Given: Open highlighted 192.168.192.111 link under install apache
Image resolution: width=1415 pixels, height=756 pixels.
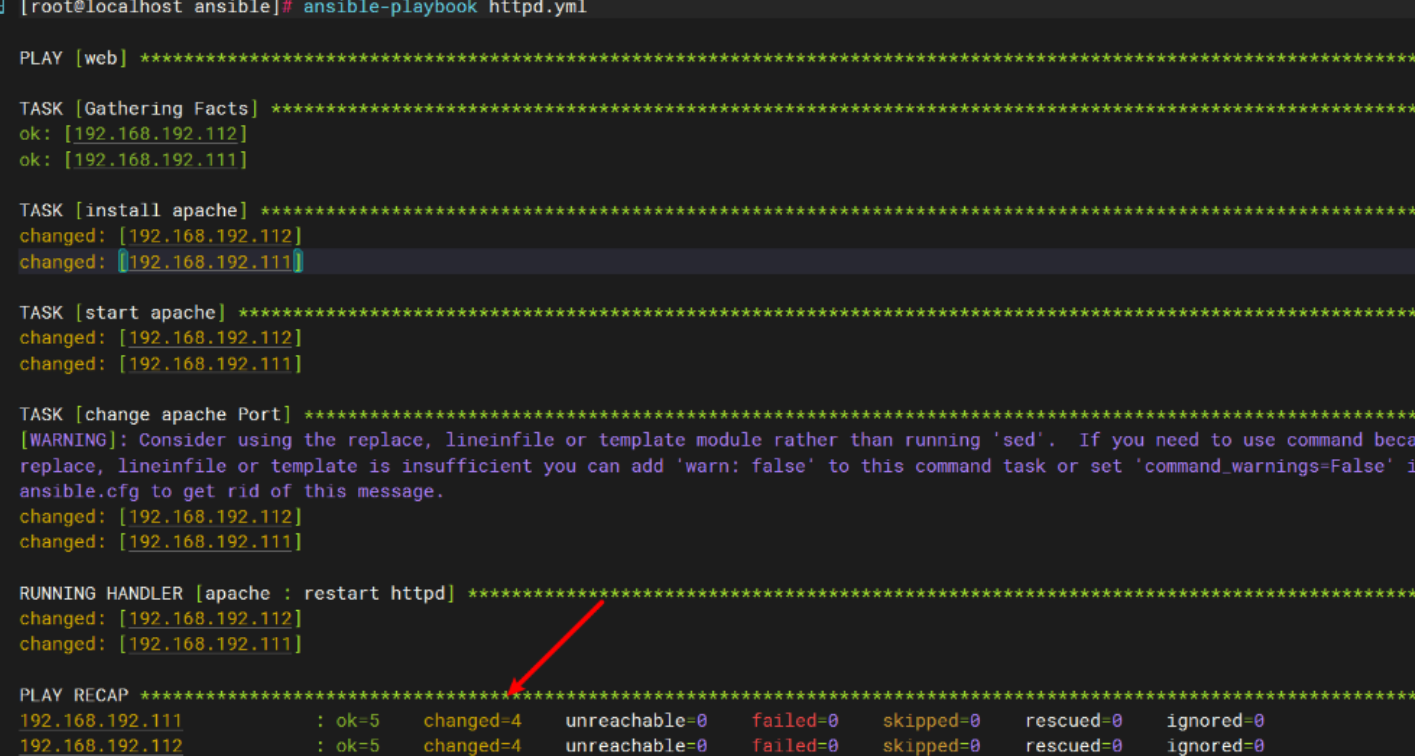Looking at the screenshot, I should click(x=210, y=262).
